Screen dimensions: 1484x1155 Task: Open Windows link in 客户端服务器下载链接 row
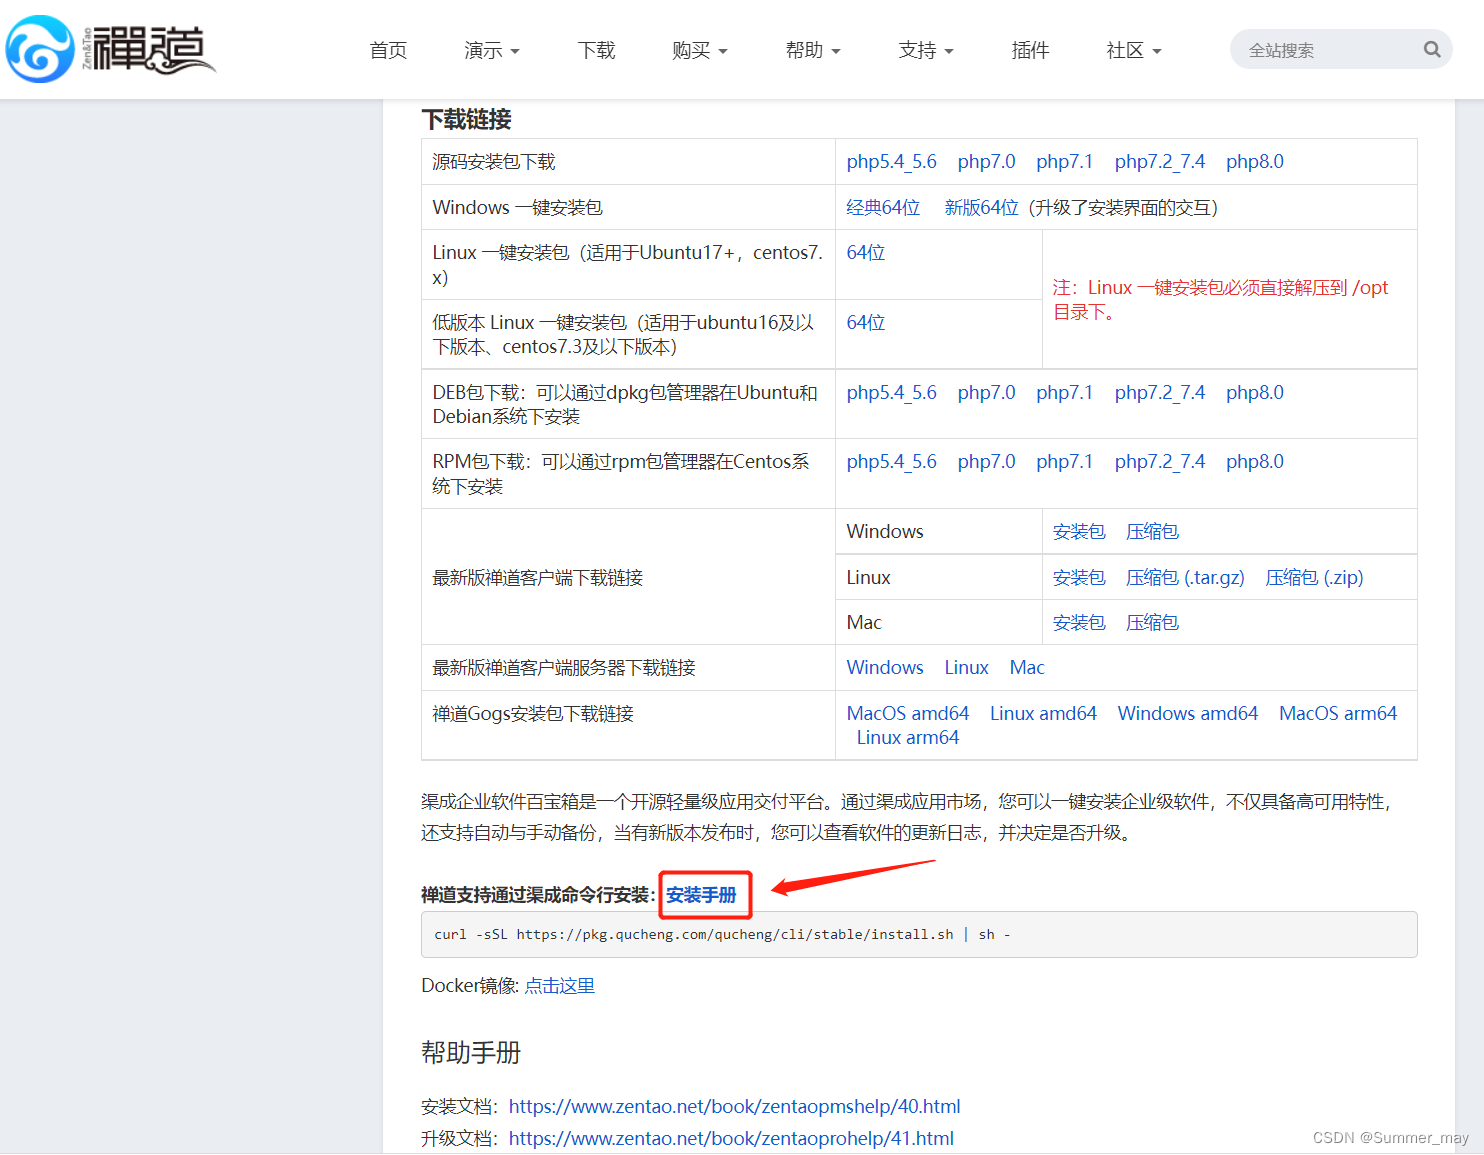pyautogui.click(x=885, y=668)
